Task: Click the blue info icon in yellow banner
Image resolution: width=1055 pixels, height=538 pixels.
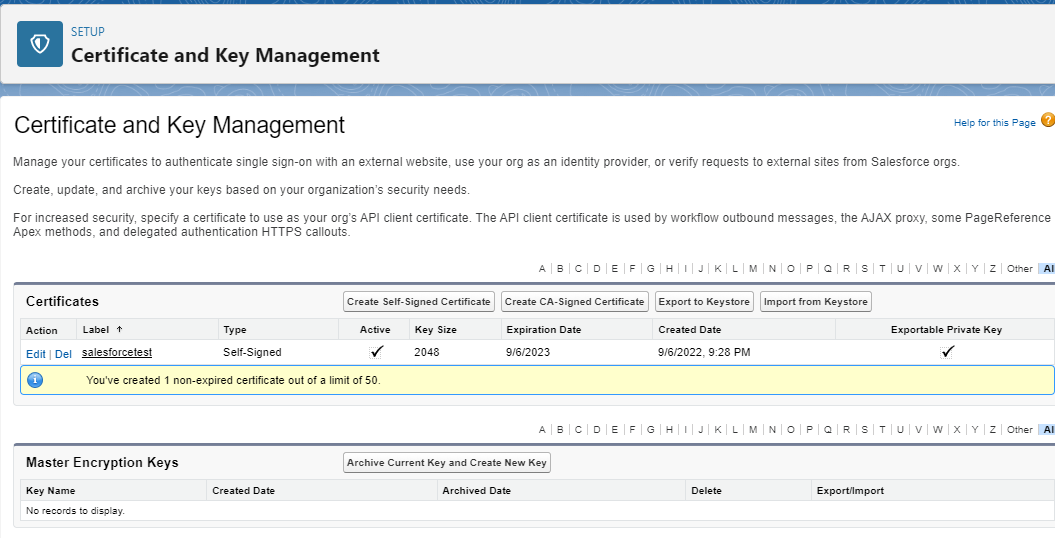Action: point(35,380)
